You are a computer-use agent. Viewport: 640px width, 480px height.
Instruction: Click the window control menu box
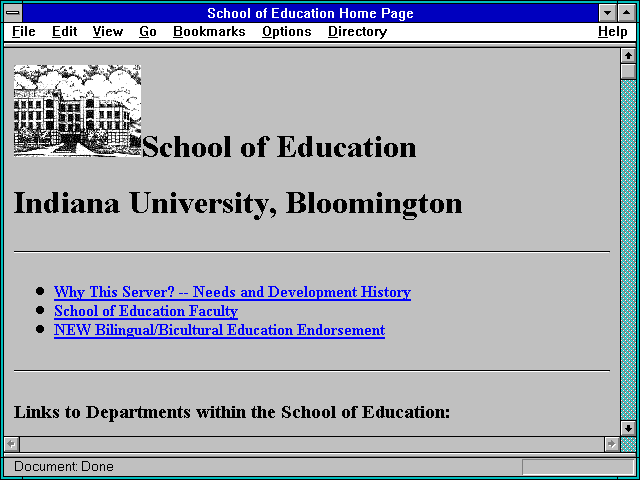pos(13,13)
